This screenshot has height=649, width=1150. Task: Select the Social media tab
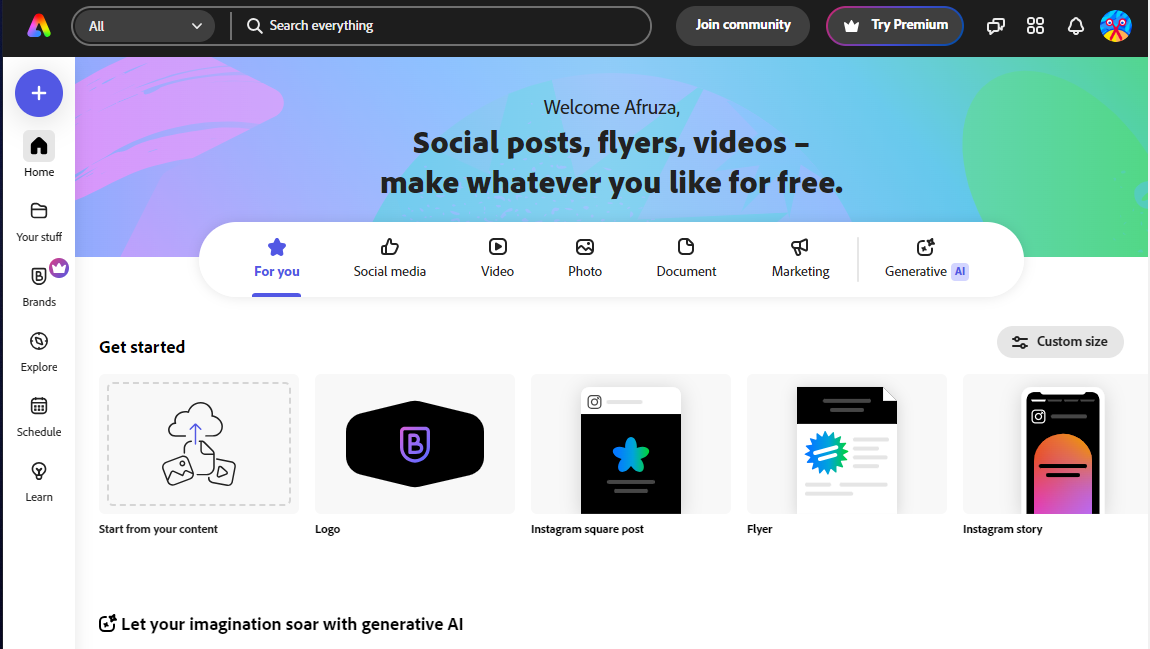coord(389,259)
